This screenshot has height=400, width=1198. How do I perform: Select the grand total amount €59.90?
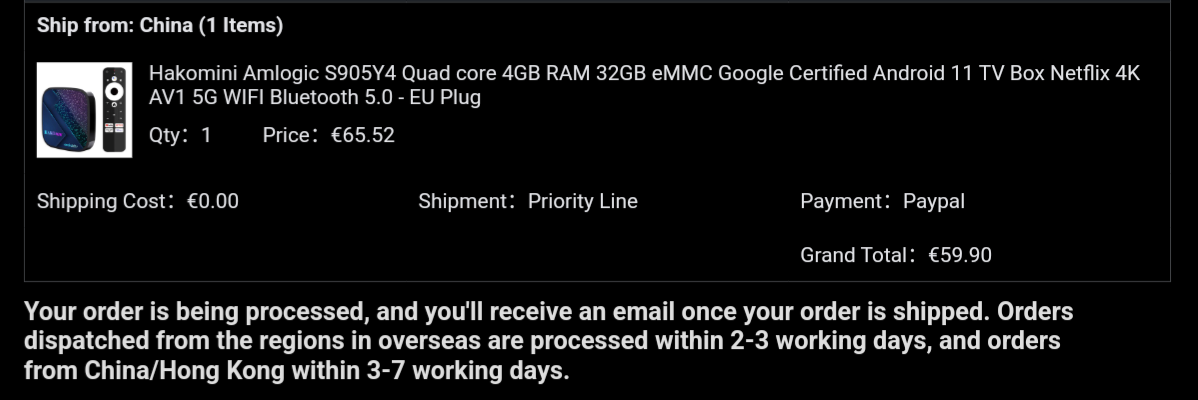[960, 255]
